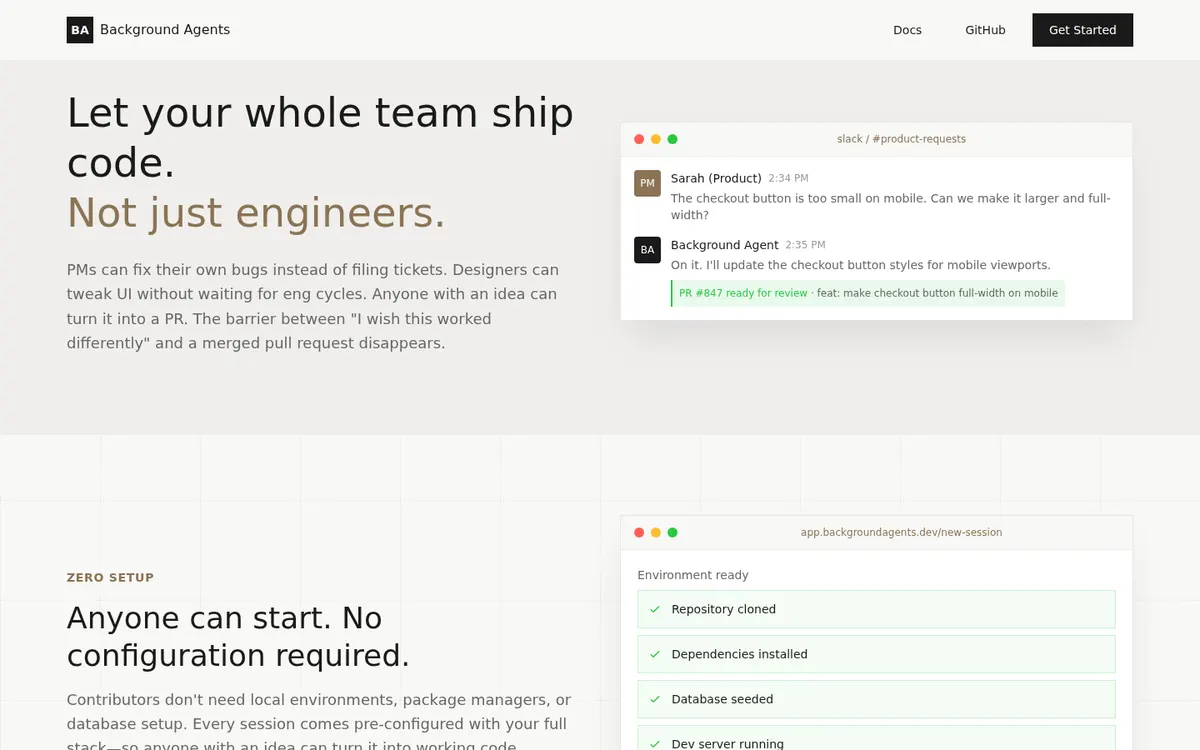Click the app.backgroundagents.dev/new-session address text
The width and height of the screenshot is (1200, 750).
(901, 533)
